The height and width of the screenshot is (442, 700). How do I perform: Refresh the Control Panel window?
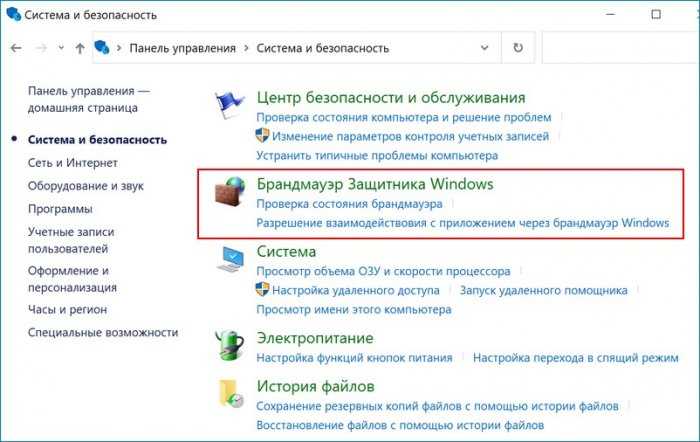[518, 48]
